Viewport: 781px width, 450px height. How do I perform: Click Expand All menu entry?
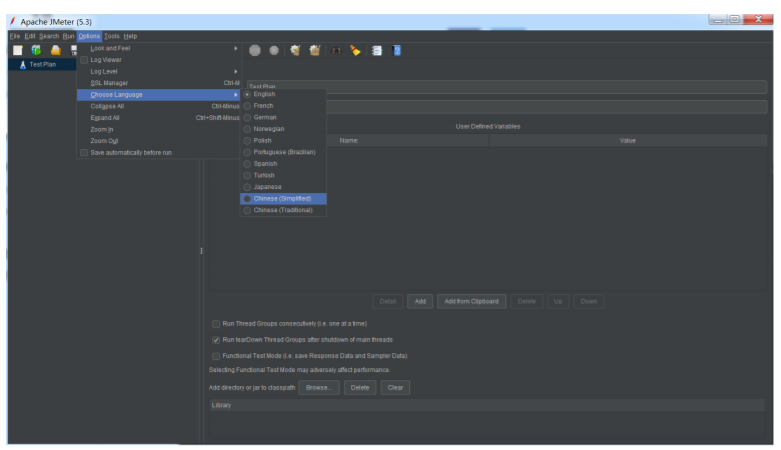(158, 118)
